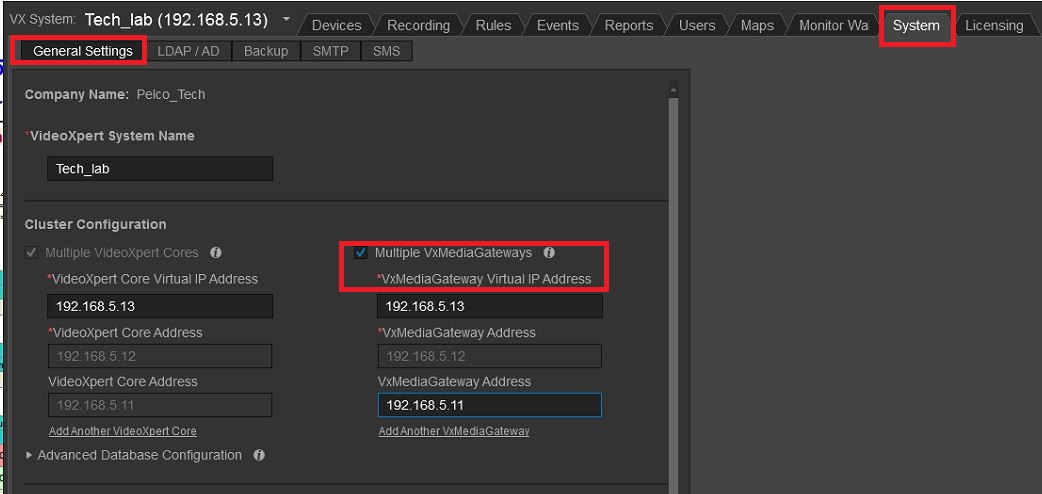Select the System tab
The height and width of the screenshot is (494, 1042).
point(916,25)
